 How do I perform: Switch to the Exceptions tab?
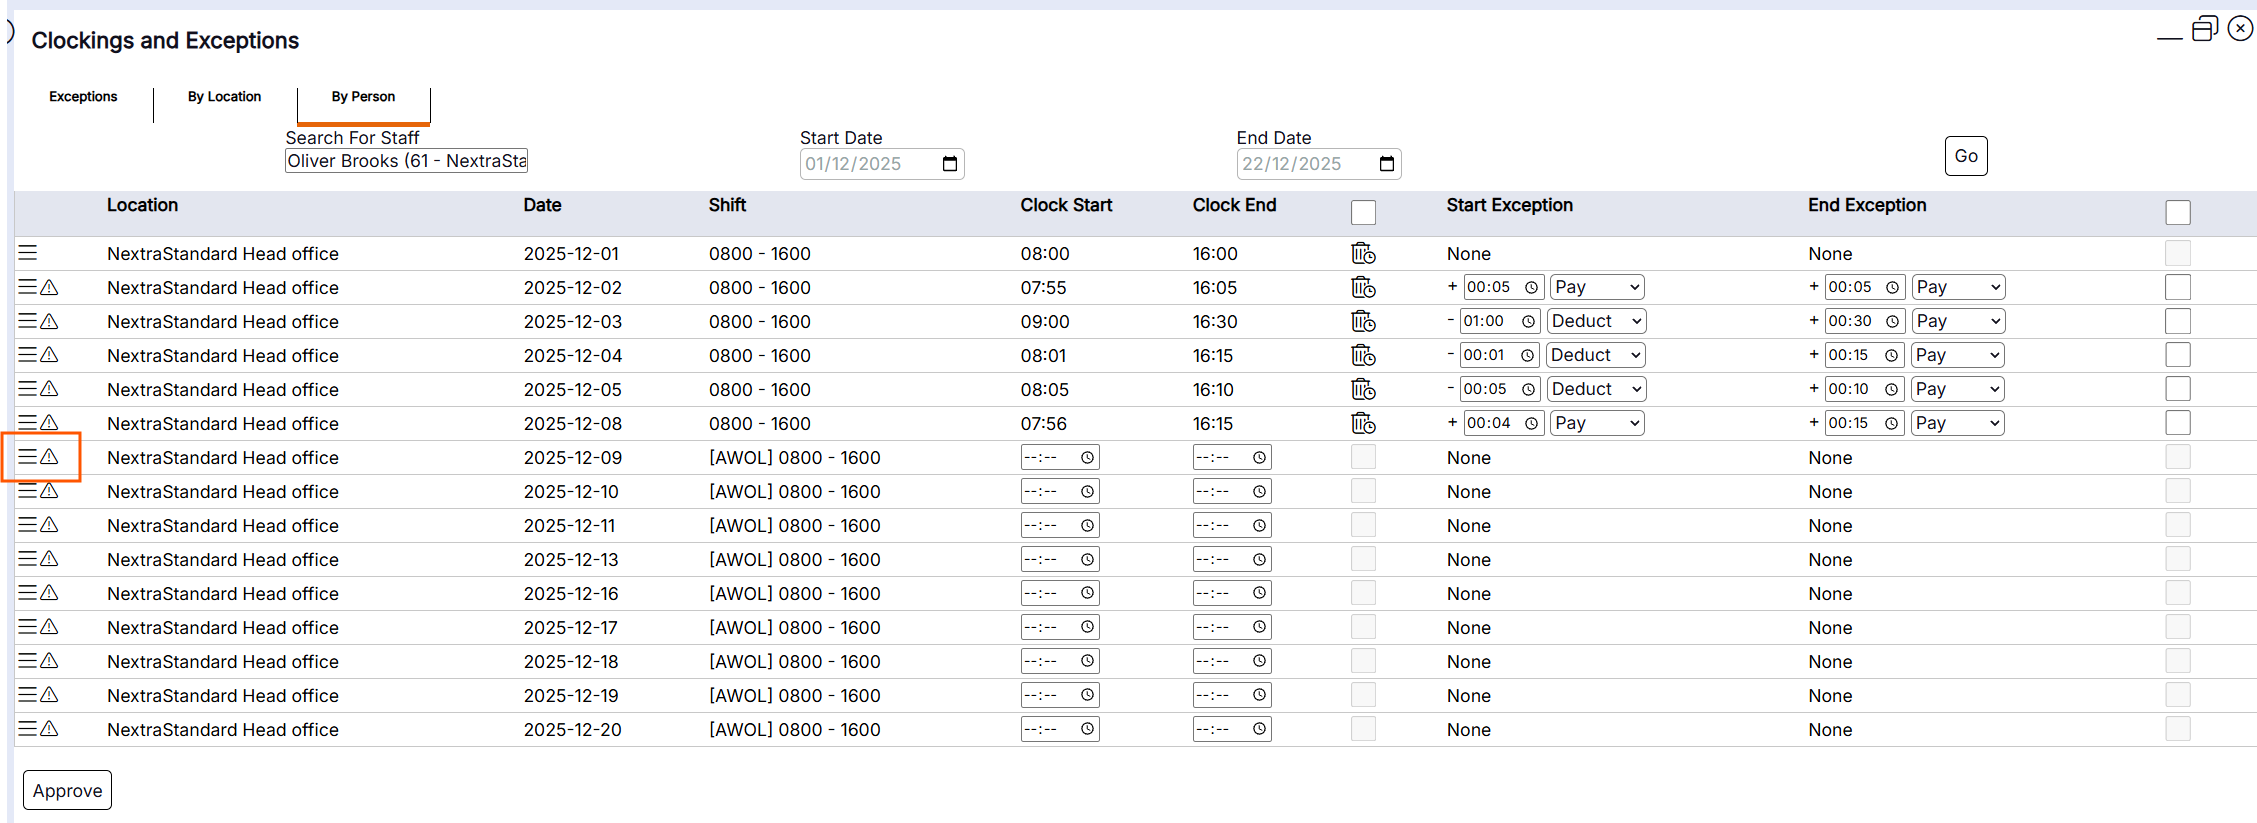(x=83, y=97)
